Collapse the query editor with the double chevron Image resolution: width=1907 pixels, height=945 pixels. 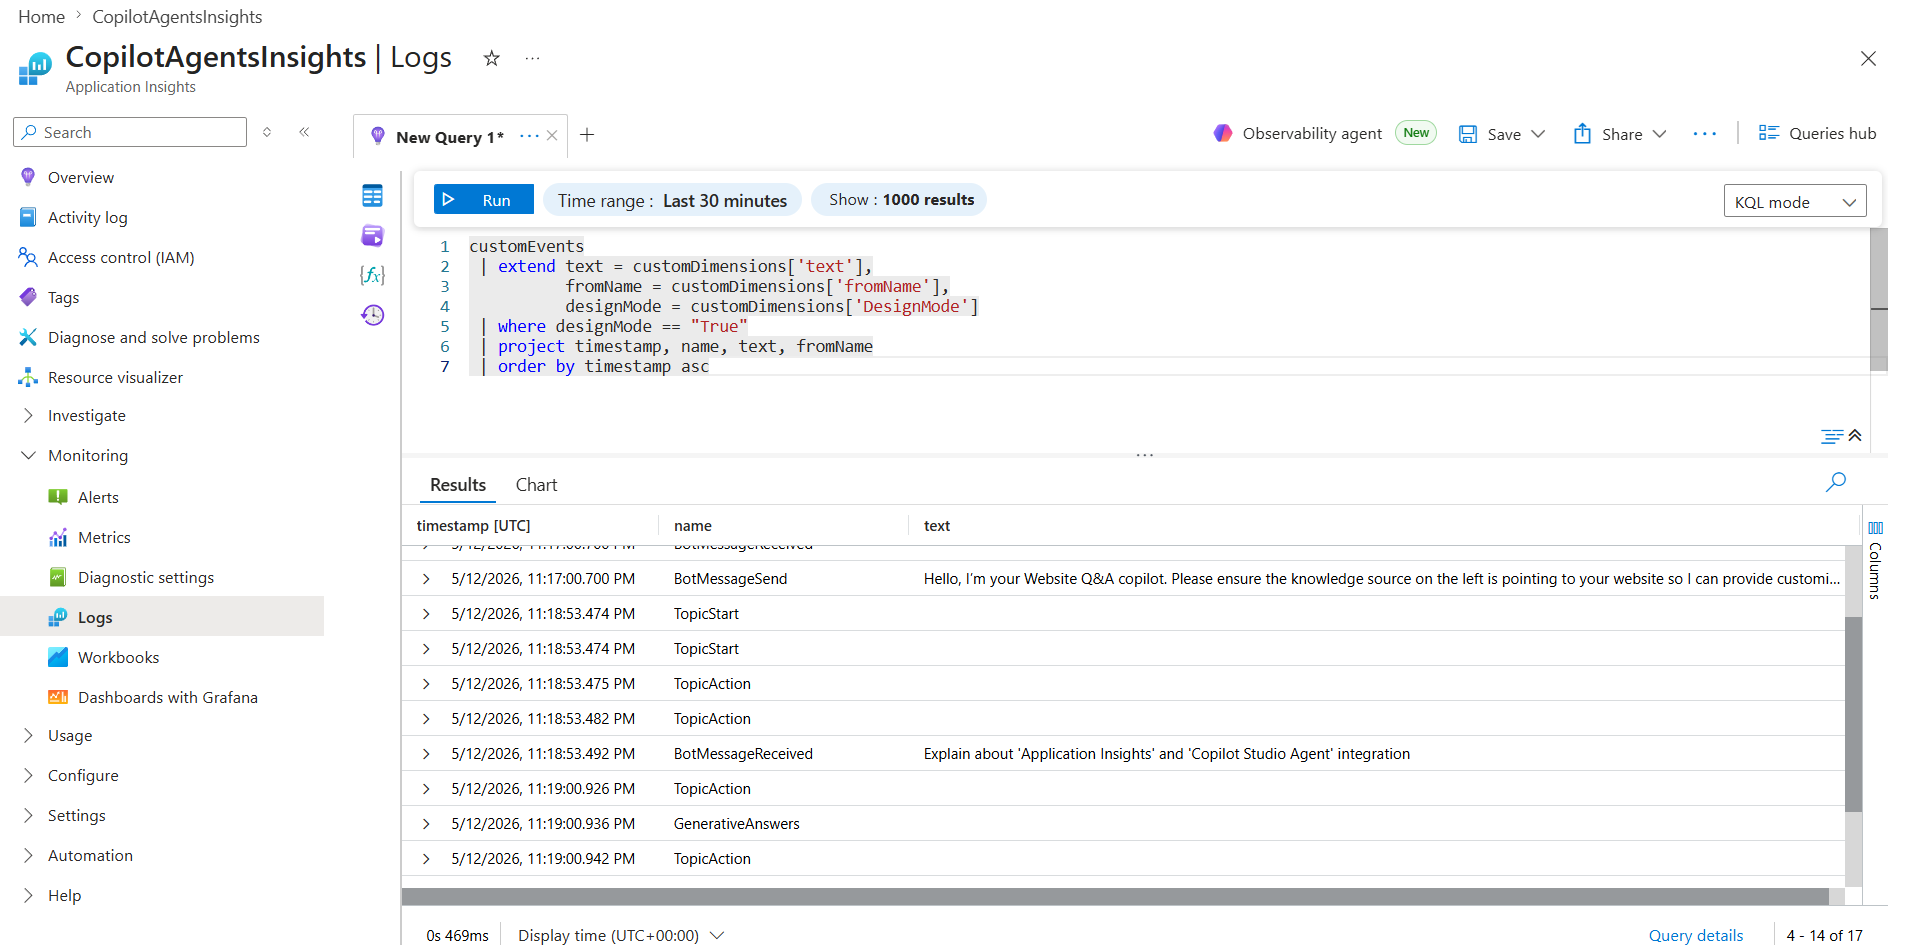pyautogui.click(x=1855, y=435)
